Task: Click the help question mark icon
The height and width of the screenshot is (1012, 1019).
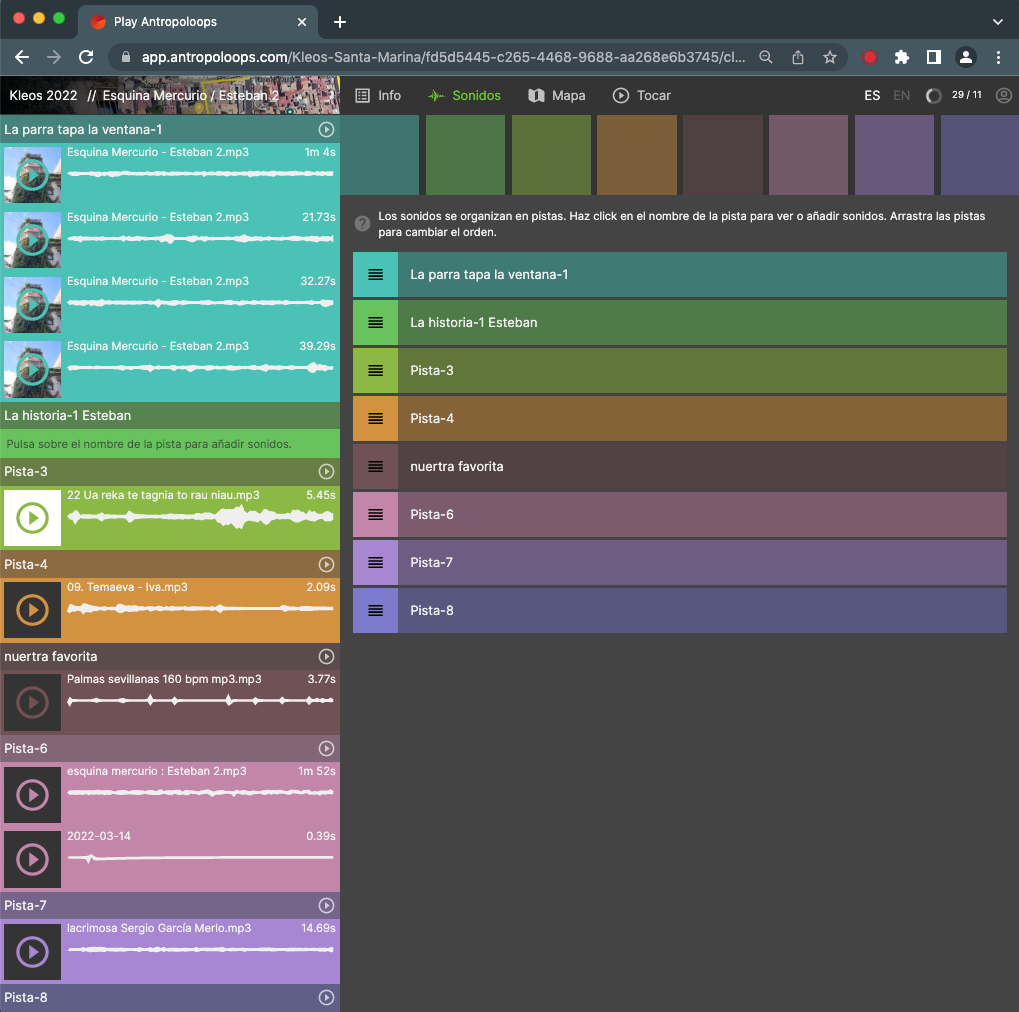Action: pos(363,224)
